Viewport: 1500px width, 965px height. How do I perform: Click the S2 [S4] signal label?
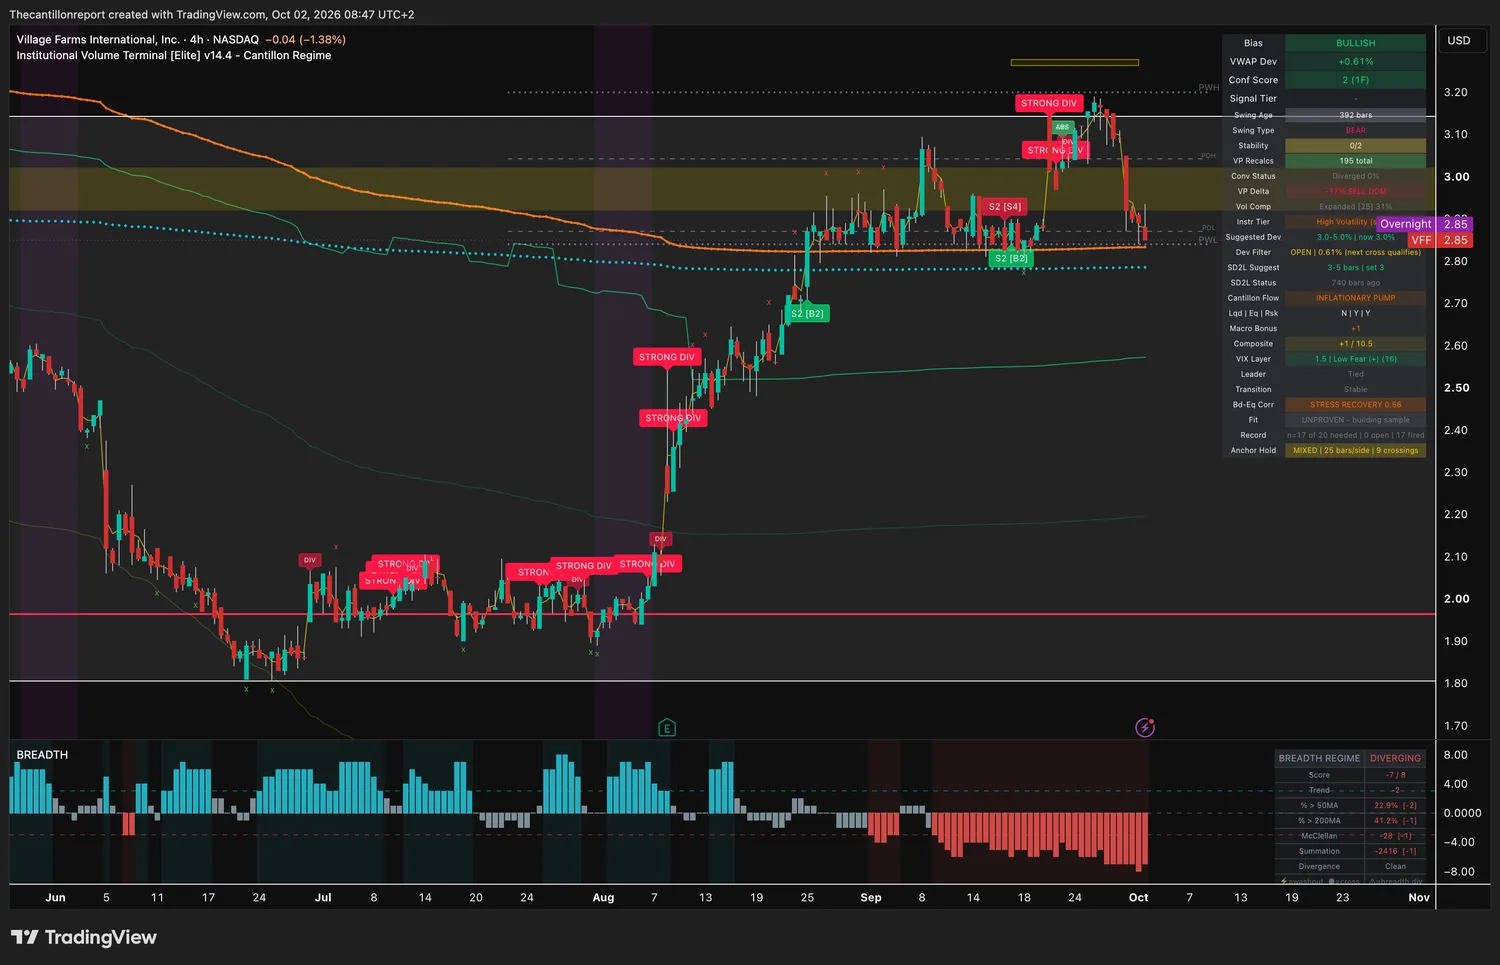(1005, 207)
